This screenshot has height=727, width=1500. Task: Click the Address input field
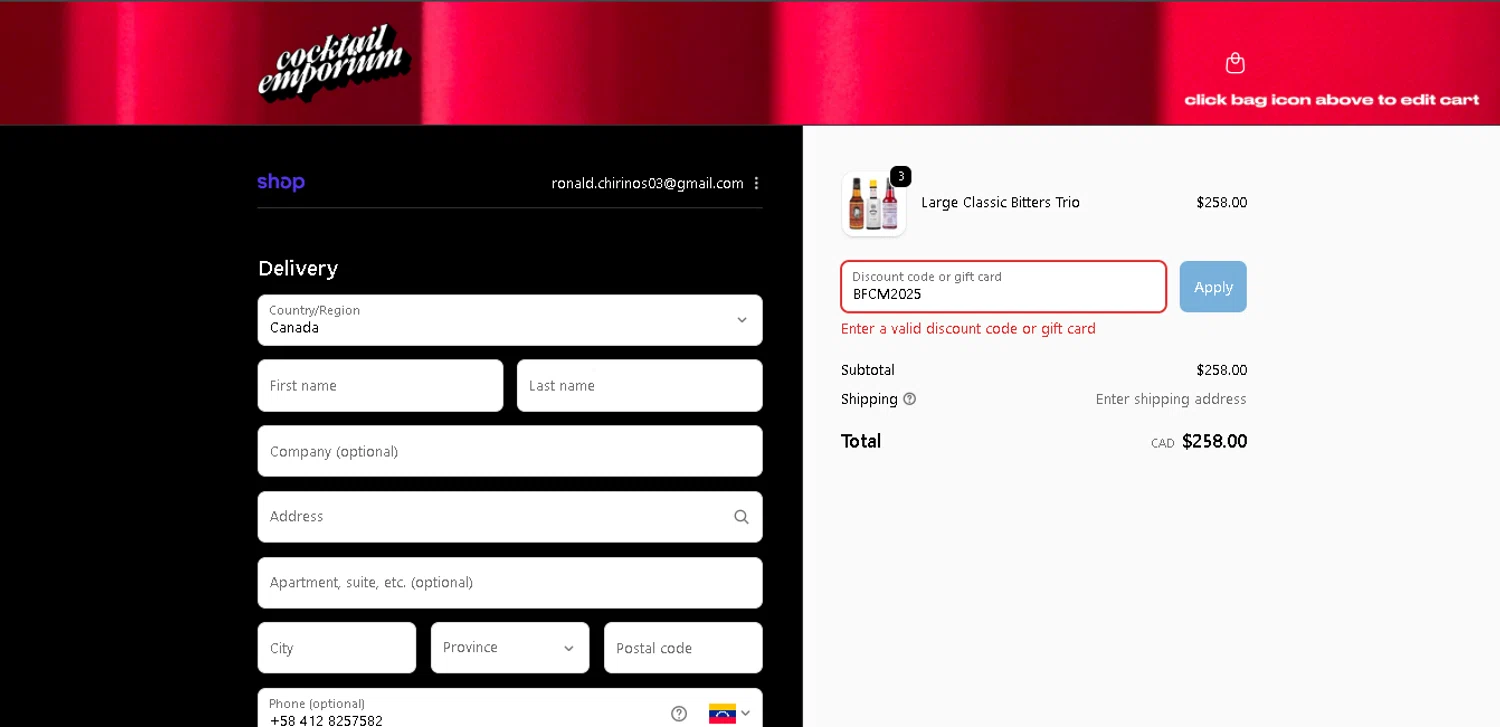coord(510,517)
